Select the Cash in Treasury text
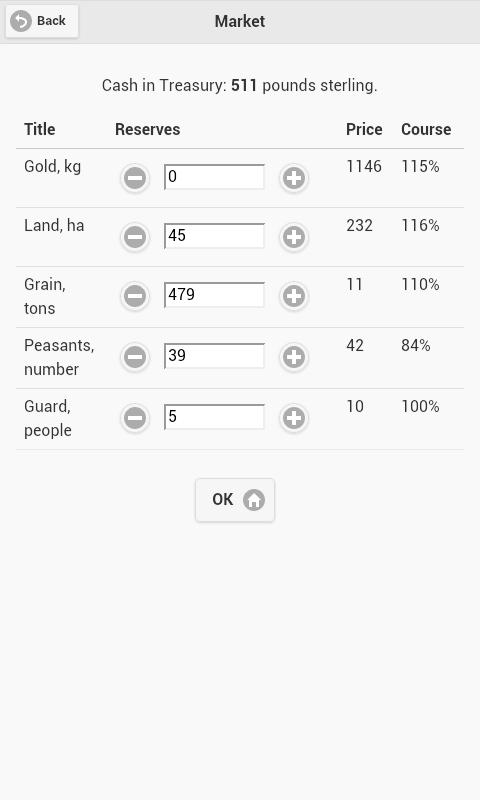The height and width of the screenshot is (800, 480). tap(240, 85)
